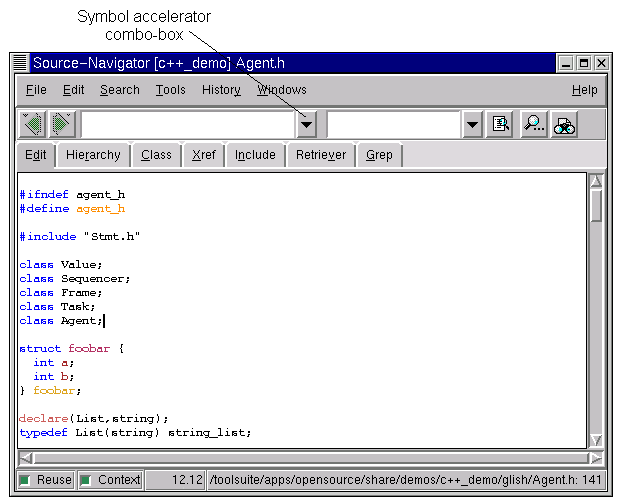Switch to the Grep tab
Image resolution: width=618 pixels, height=504 pixels.
(x=379, y=155)
